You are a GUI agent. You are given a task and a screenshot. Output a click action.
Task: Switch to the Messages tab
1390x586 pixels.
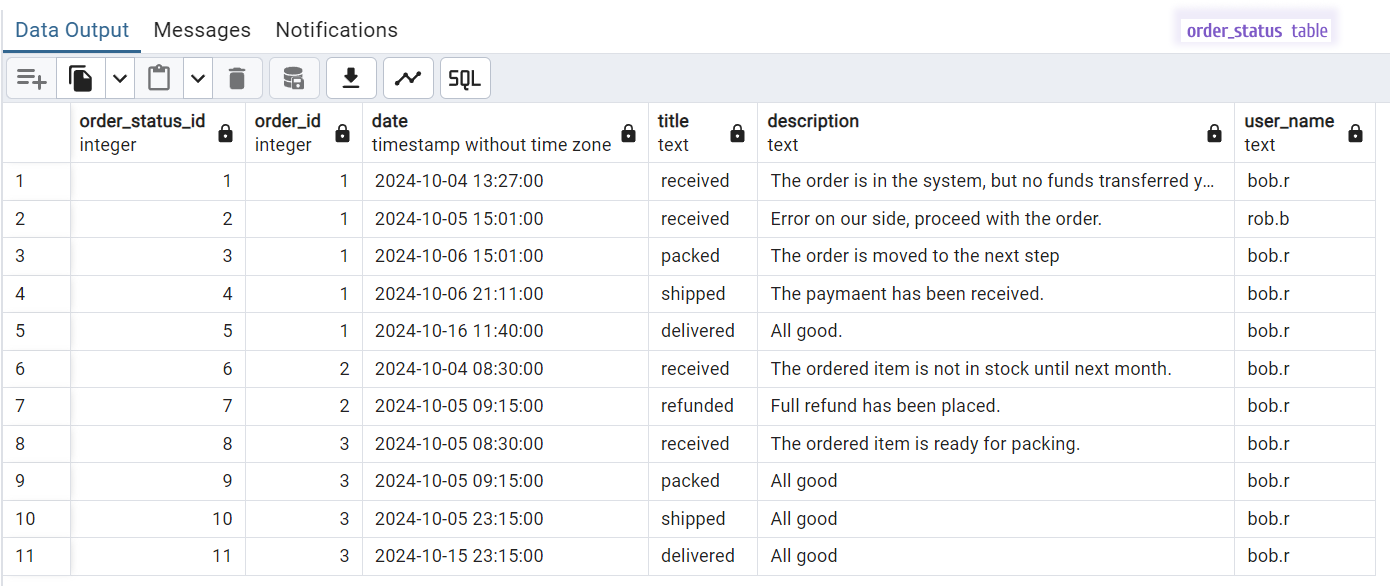(202, 30)
